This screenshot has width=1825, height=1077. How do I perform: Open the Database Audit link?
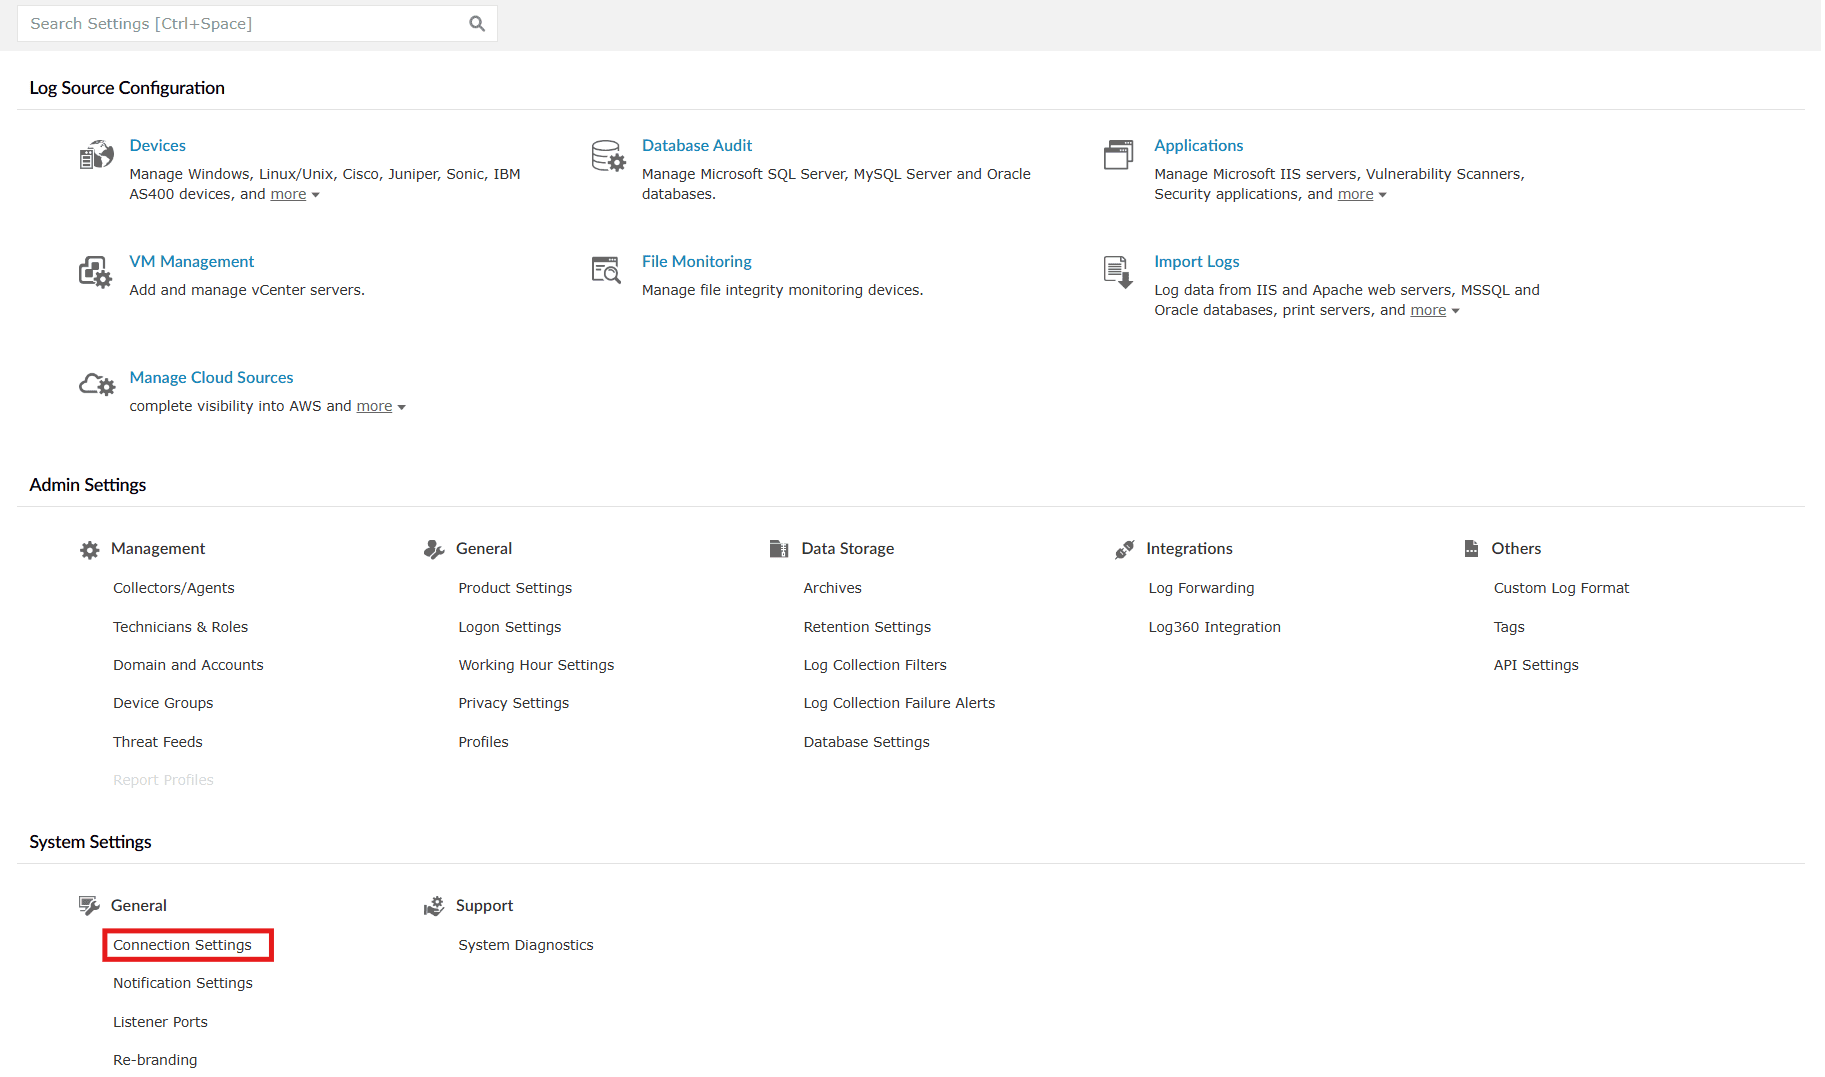click(x=696, y=146)
